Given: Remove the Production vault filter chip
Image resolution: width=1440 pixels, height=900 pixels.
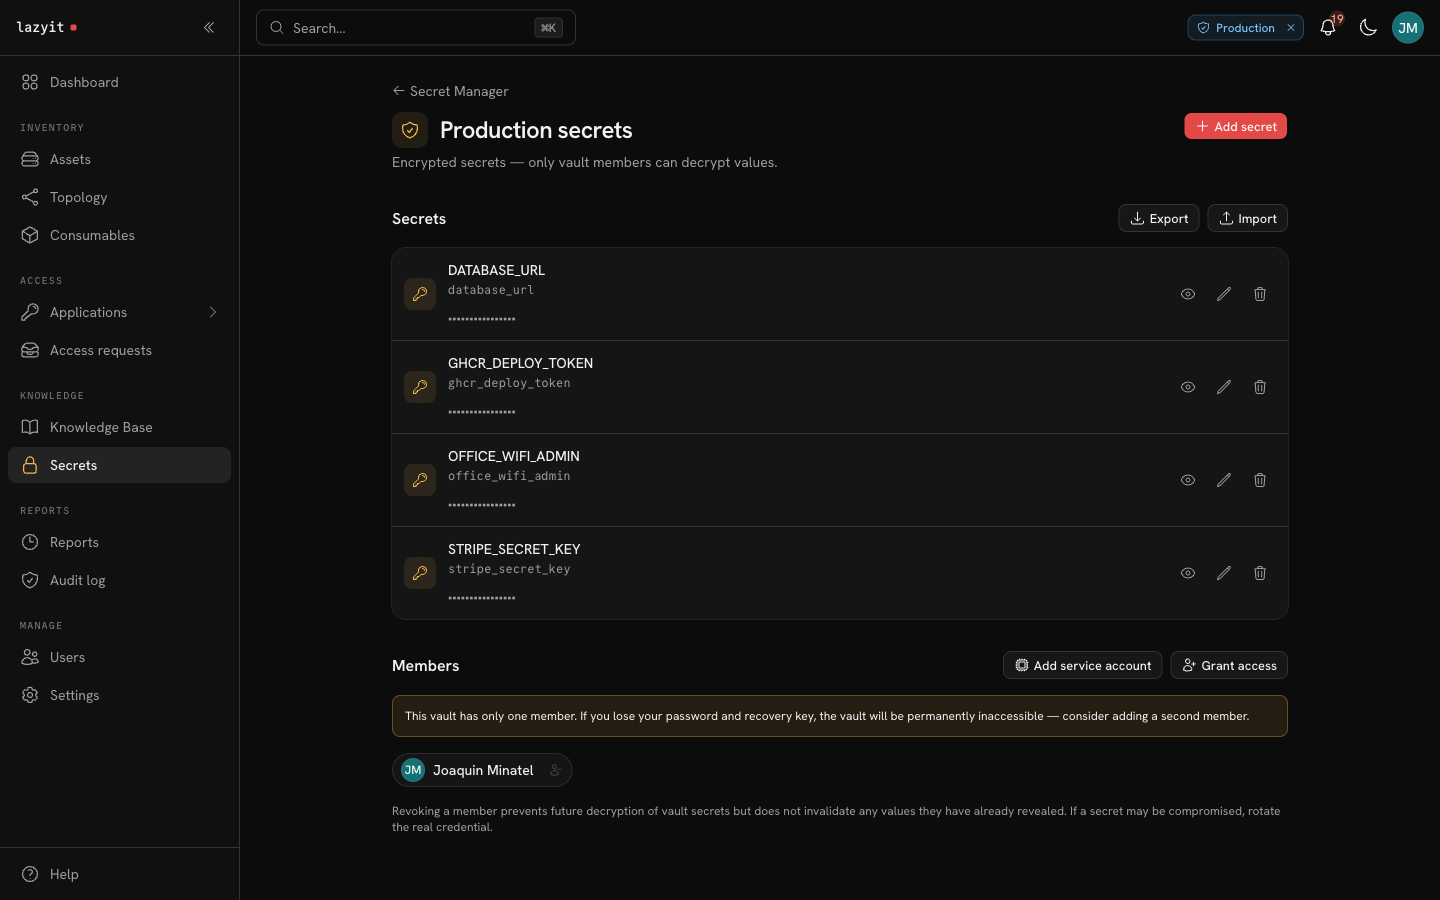Looking at the screenshot, I should pyautogui.click(x=1291, y=28).
